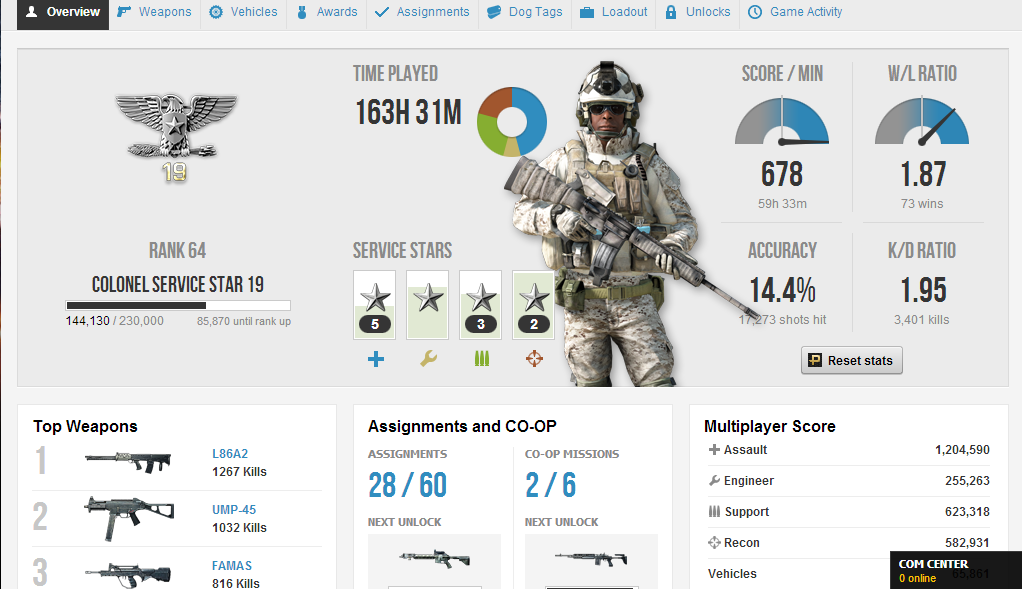Click the Support ammo icon in Multiplayer Score
Image resolution: width=1022 pixels, height=589 pixels.
click(714, 511)
